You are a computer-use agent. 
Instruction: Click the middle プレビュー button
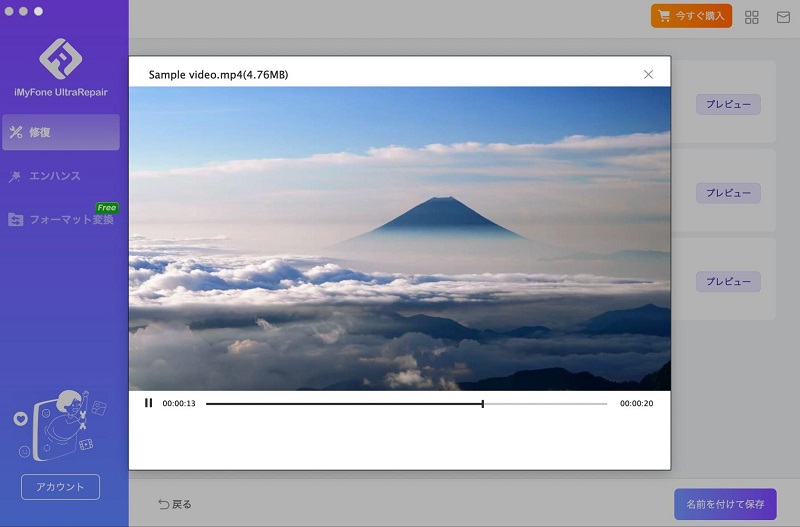click(x=728, y=193)
